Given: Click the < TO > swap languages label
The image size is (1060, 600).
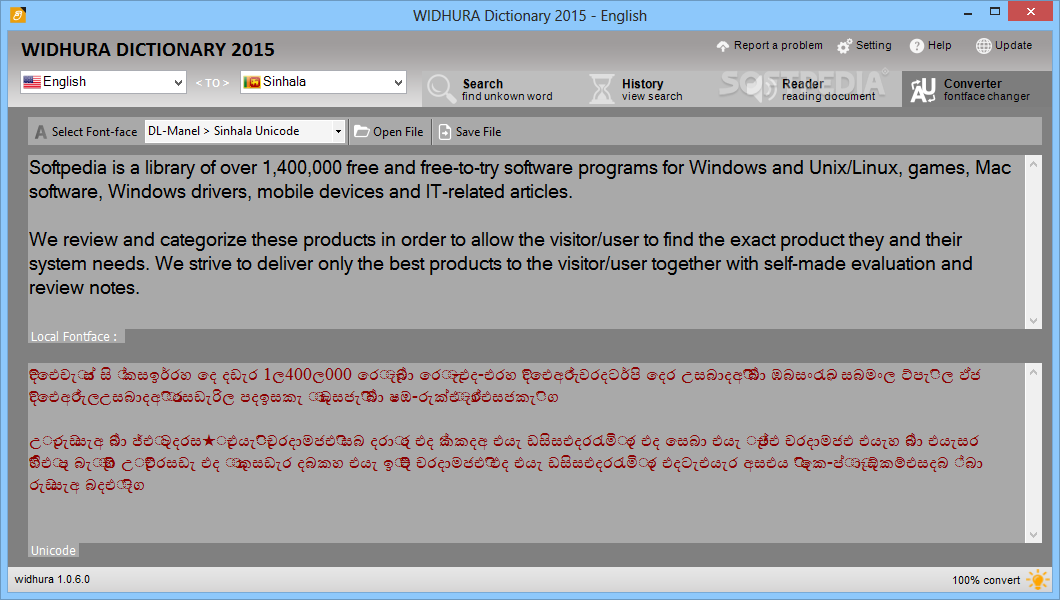Looking at the screenshot, I should coord(212,82).
